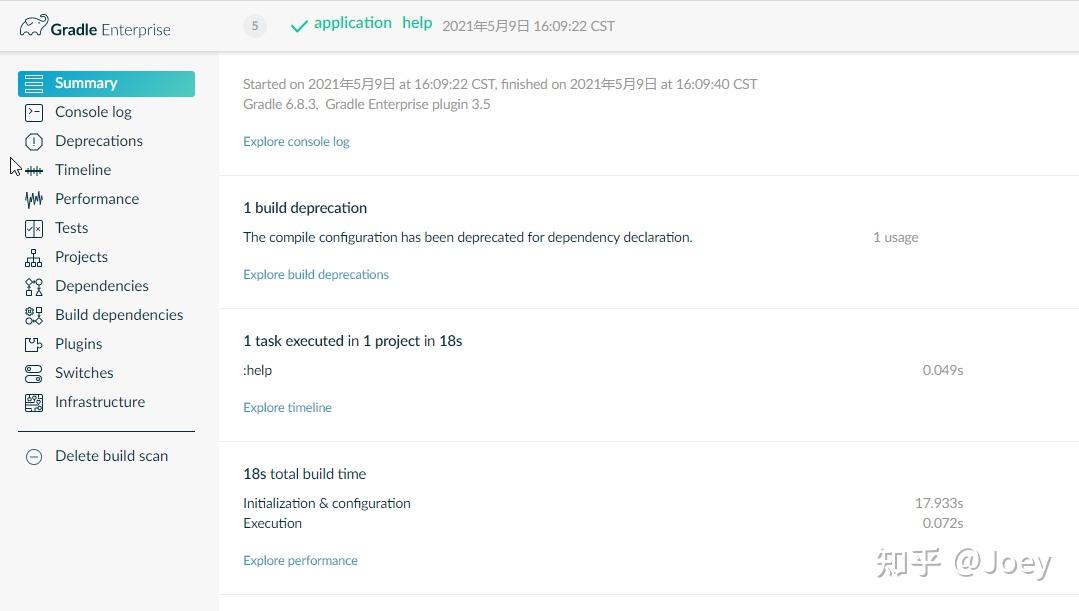Click the Projects hierarchy icon
Screen dimensions: 1079x611
(34, 257)
